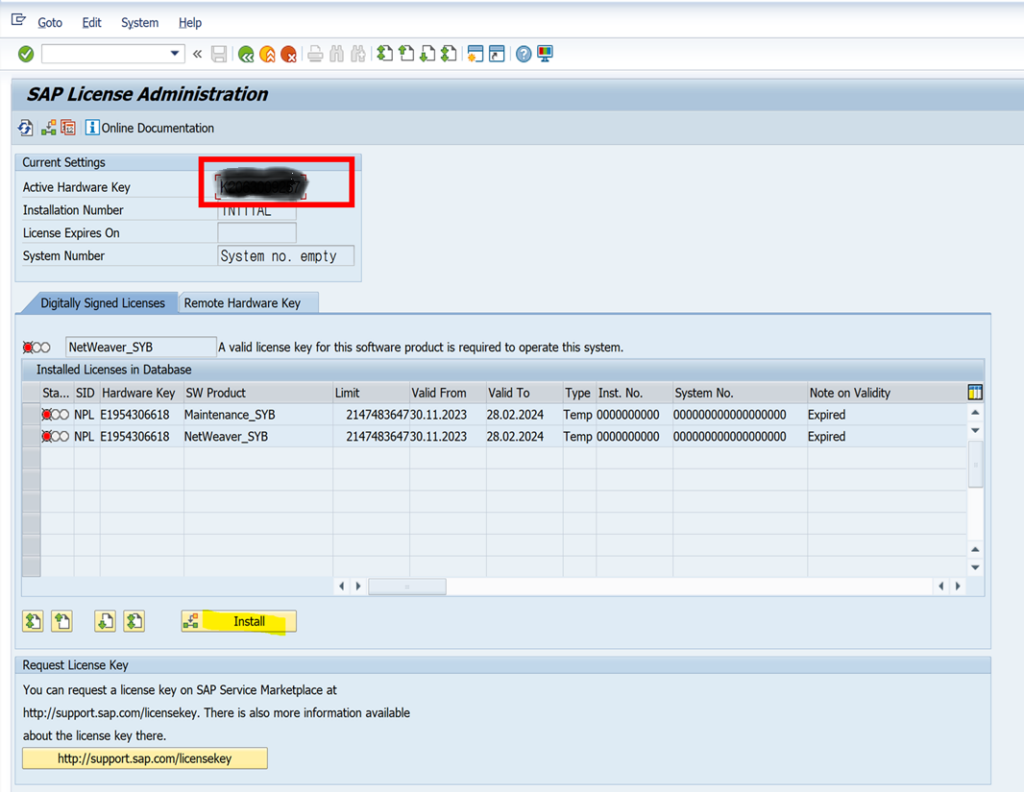Click the Find binoculars icon

[x=336, y=54]
